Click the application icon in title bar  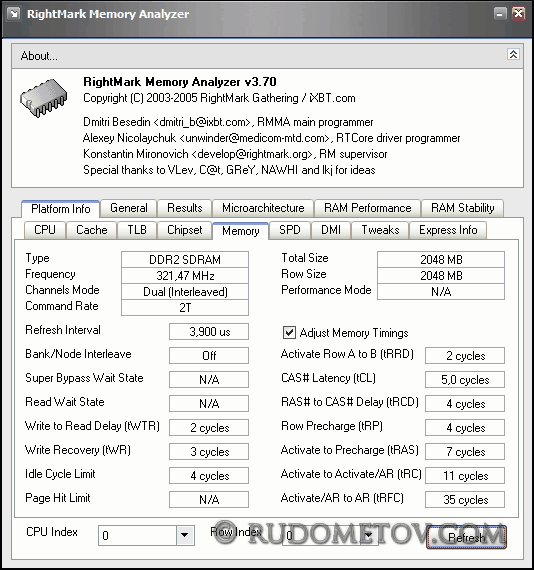14,14
